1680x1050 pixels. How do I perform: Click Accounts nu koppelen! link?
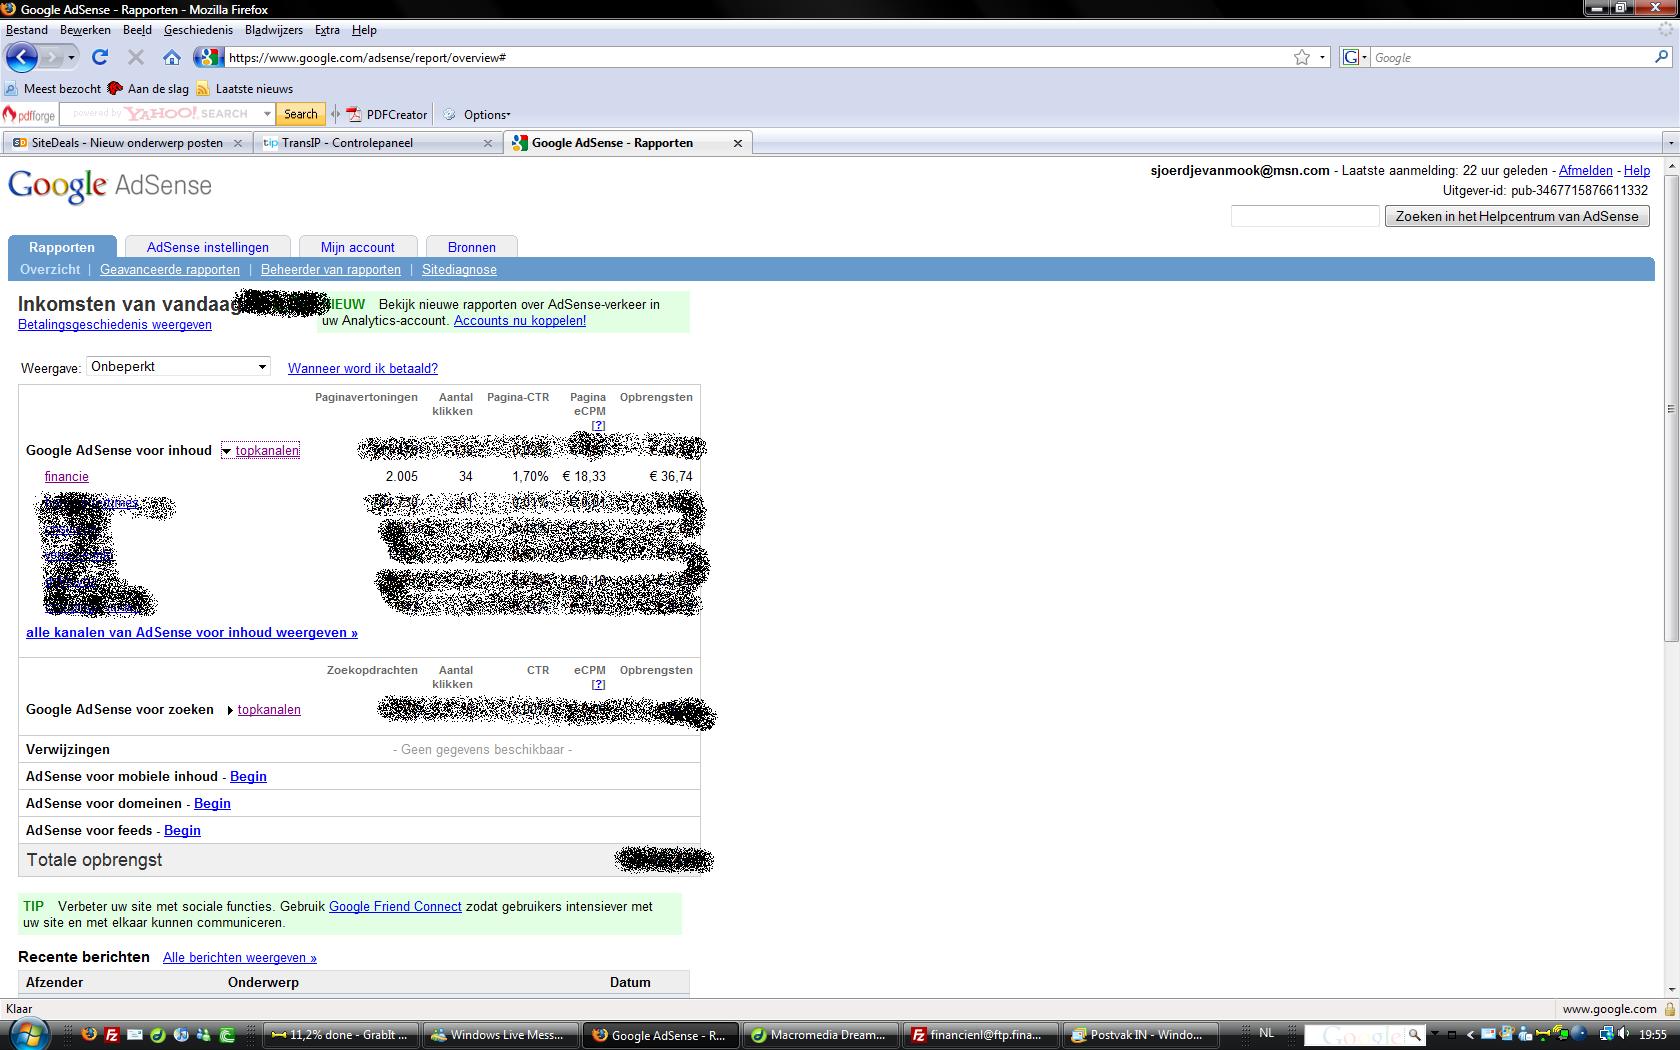pyautogui.click(x=520, y=320)
